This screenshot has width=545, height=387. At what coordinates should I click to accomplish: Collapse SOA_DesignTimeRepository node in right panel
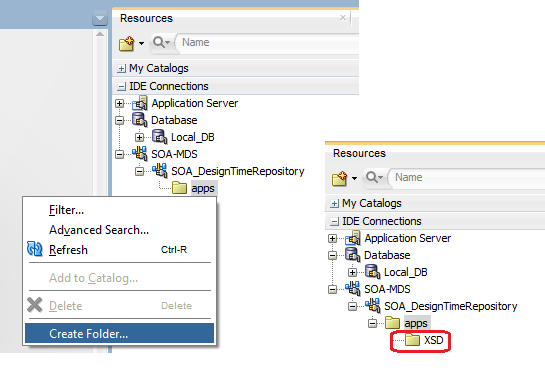tap(352, 307)
